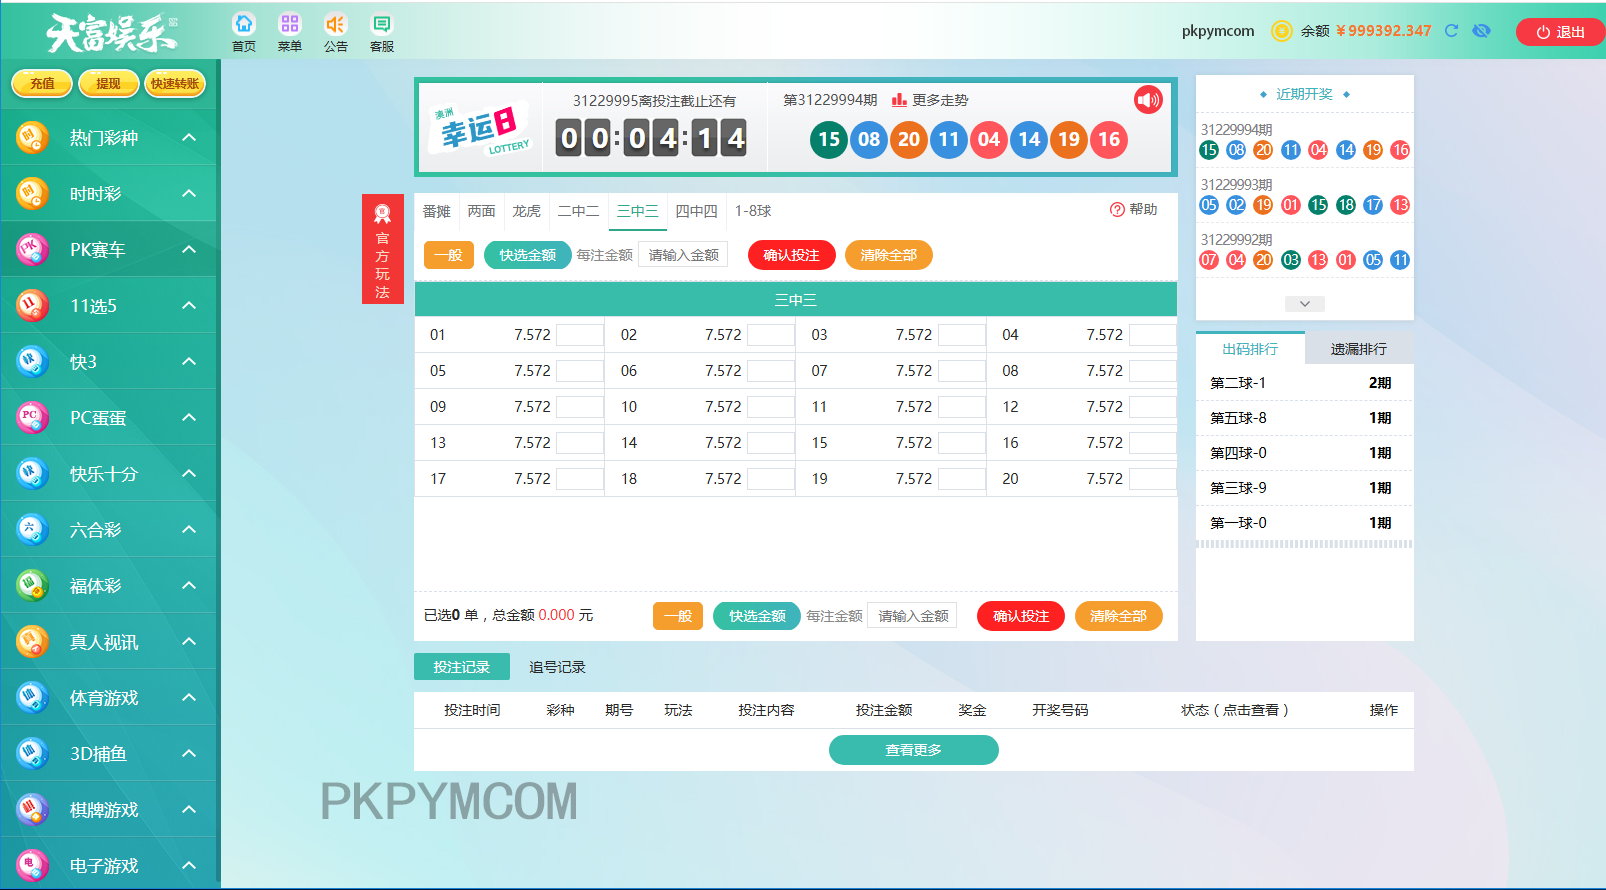This screenshot has width=1606, height=890.
Task: Toggle the PC蛋蛋 chevron
Action: (189, 417)
